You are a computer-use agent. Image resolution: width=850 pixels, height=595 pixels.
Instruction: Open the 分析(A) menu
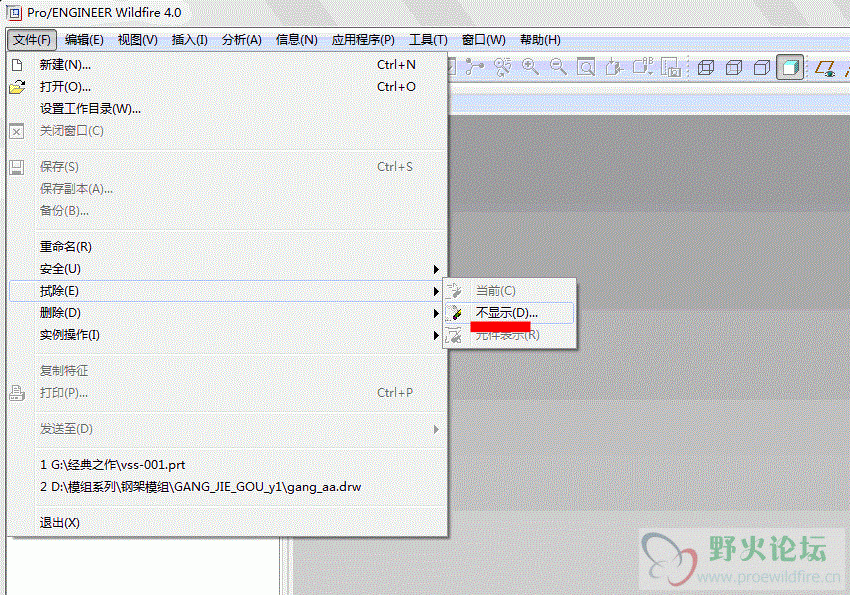[242, 40]
